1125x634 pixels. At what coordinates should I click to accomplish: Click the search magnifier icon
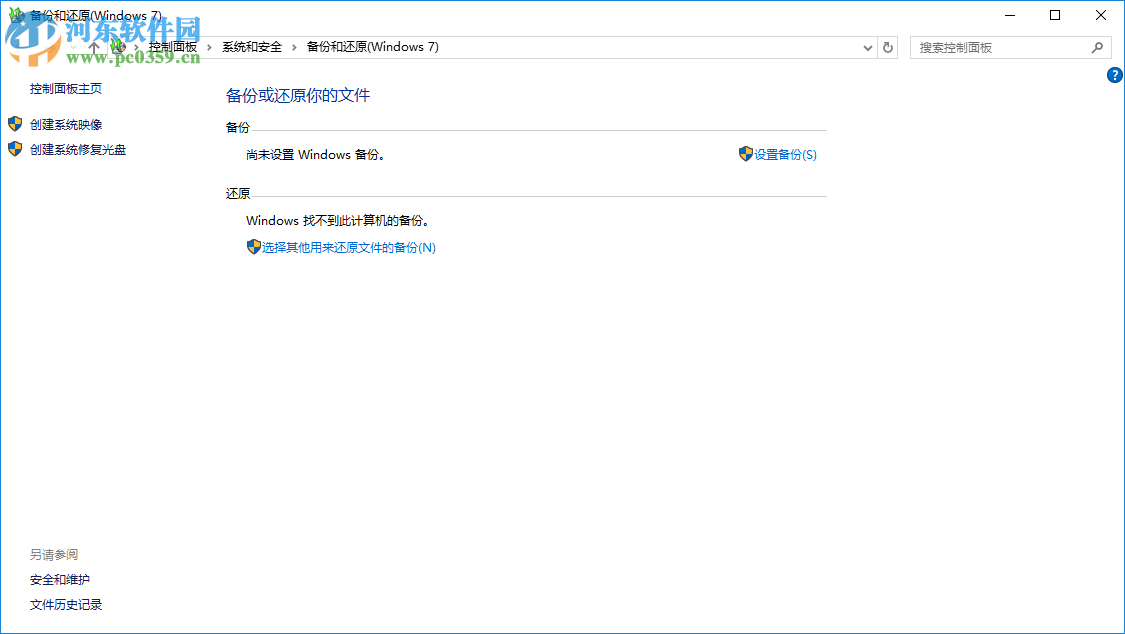pyautogui.click(x=1097, y=47)
